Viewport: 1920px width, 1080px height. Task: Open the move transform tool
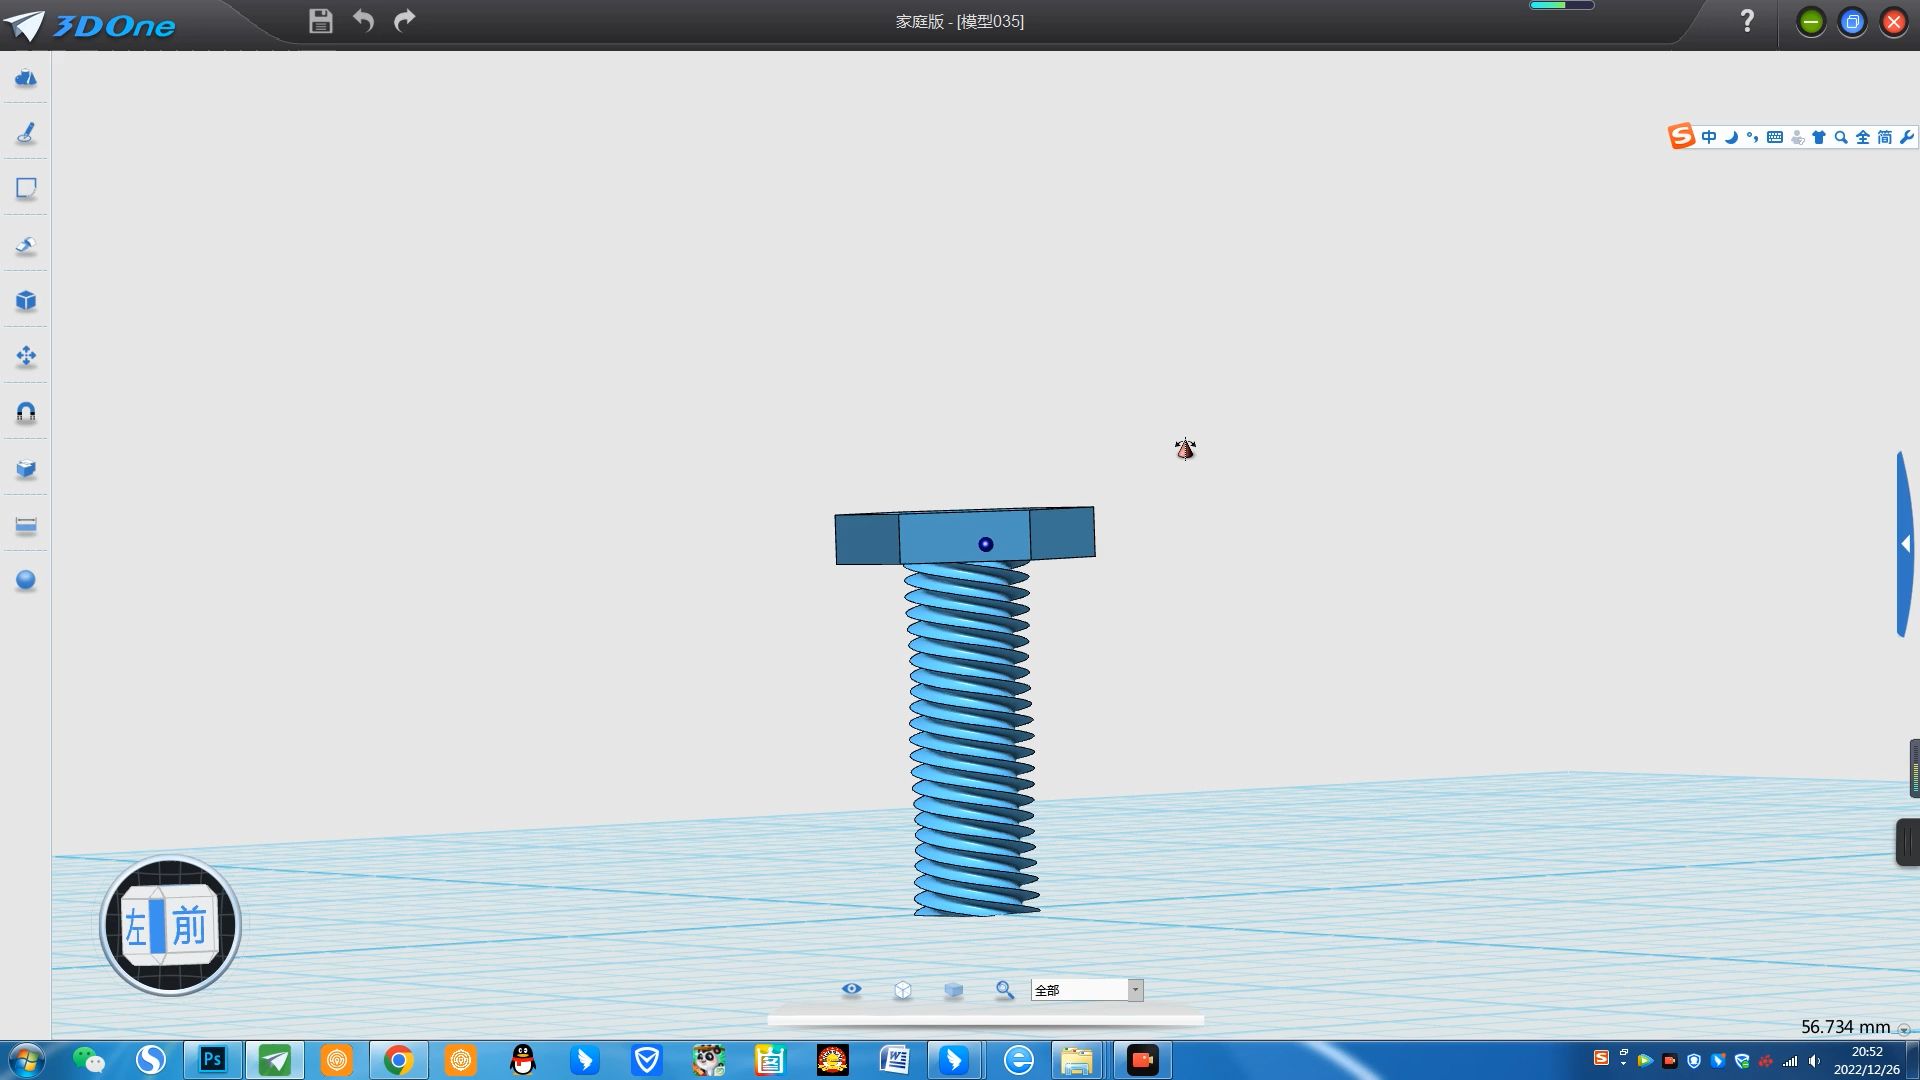tap(26, 357)
